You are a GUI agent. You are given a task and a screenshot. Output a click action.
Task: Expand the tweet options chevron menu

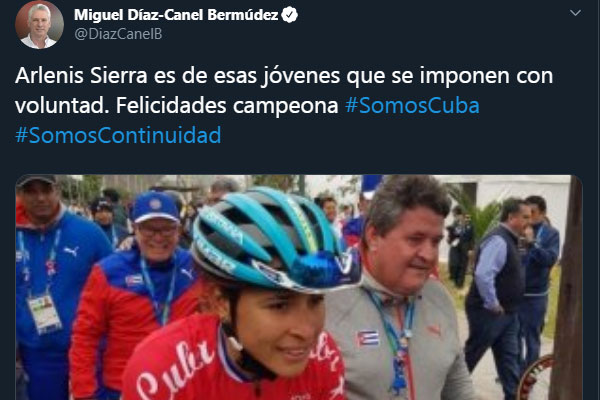click(575, 13)
